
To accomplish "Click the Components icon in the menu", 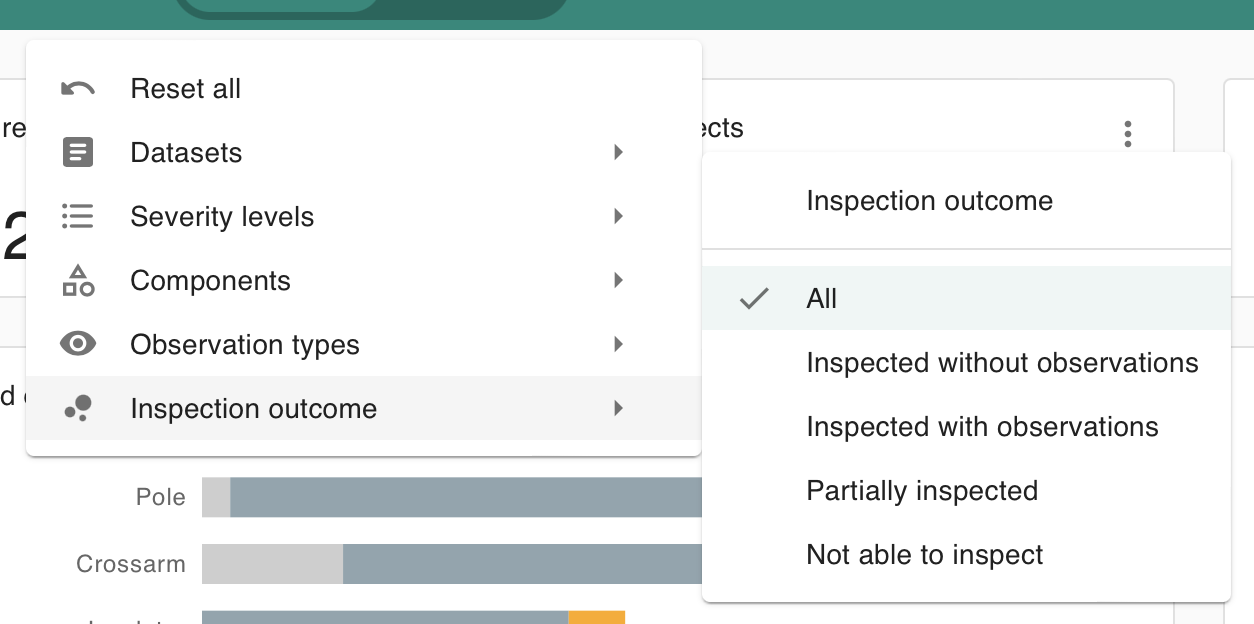I will coord(78,280).
